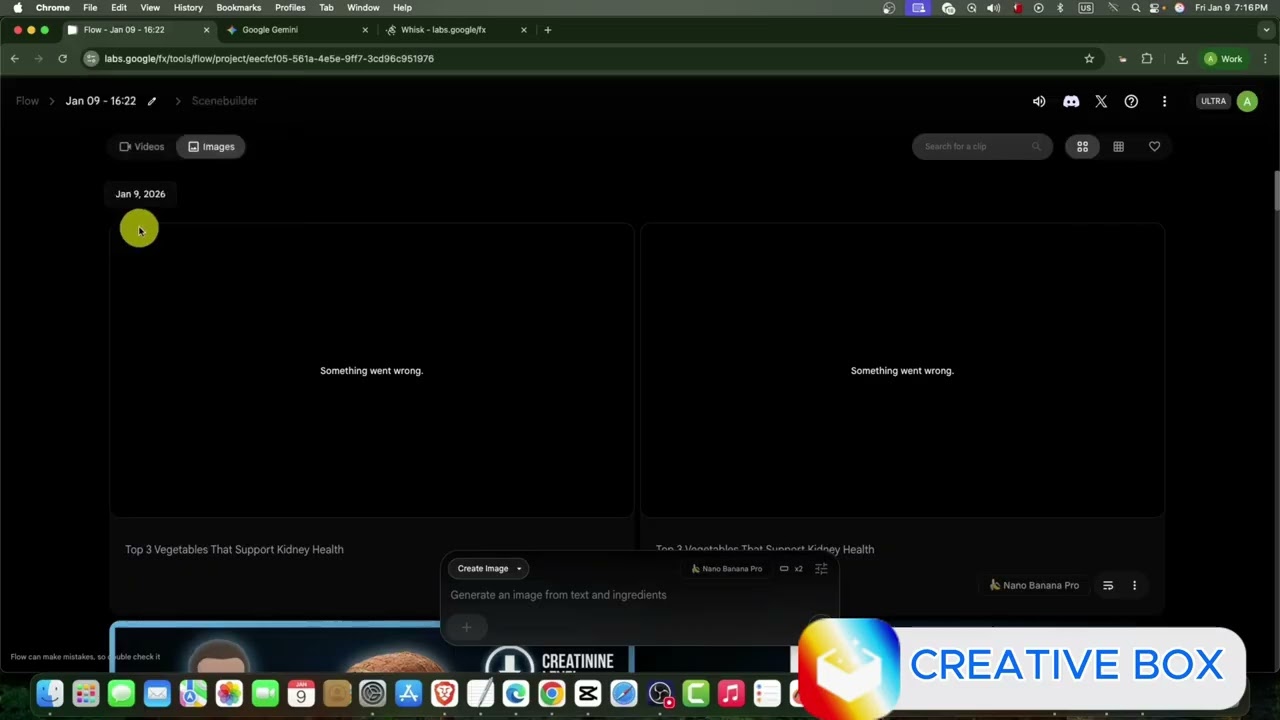Screen dimensions: 1280x720
Task: Toggle sound with the speaker icon in Flow header
Action: click(1039, 101)
